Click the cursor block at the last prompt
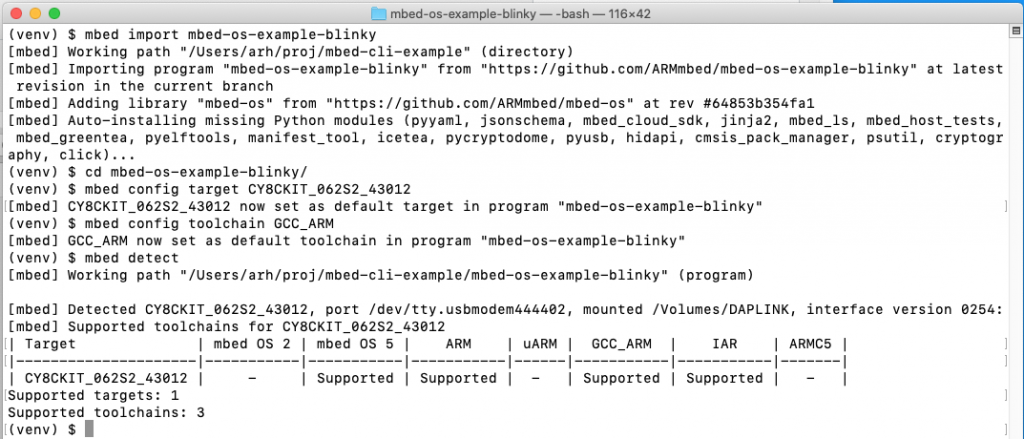Image resolution: width=1024 pixels, height=439 pixels. 89,429
